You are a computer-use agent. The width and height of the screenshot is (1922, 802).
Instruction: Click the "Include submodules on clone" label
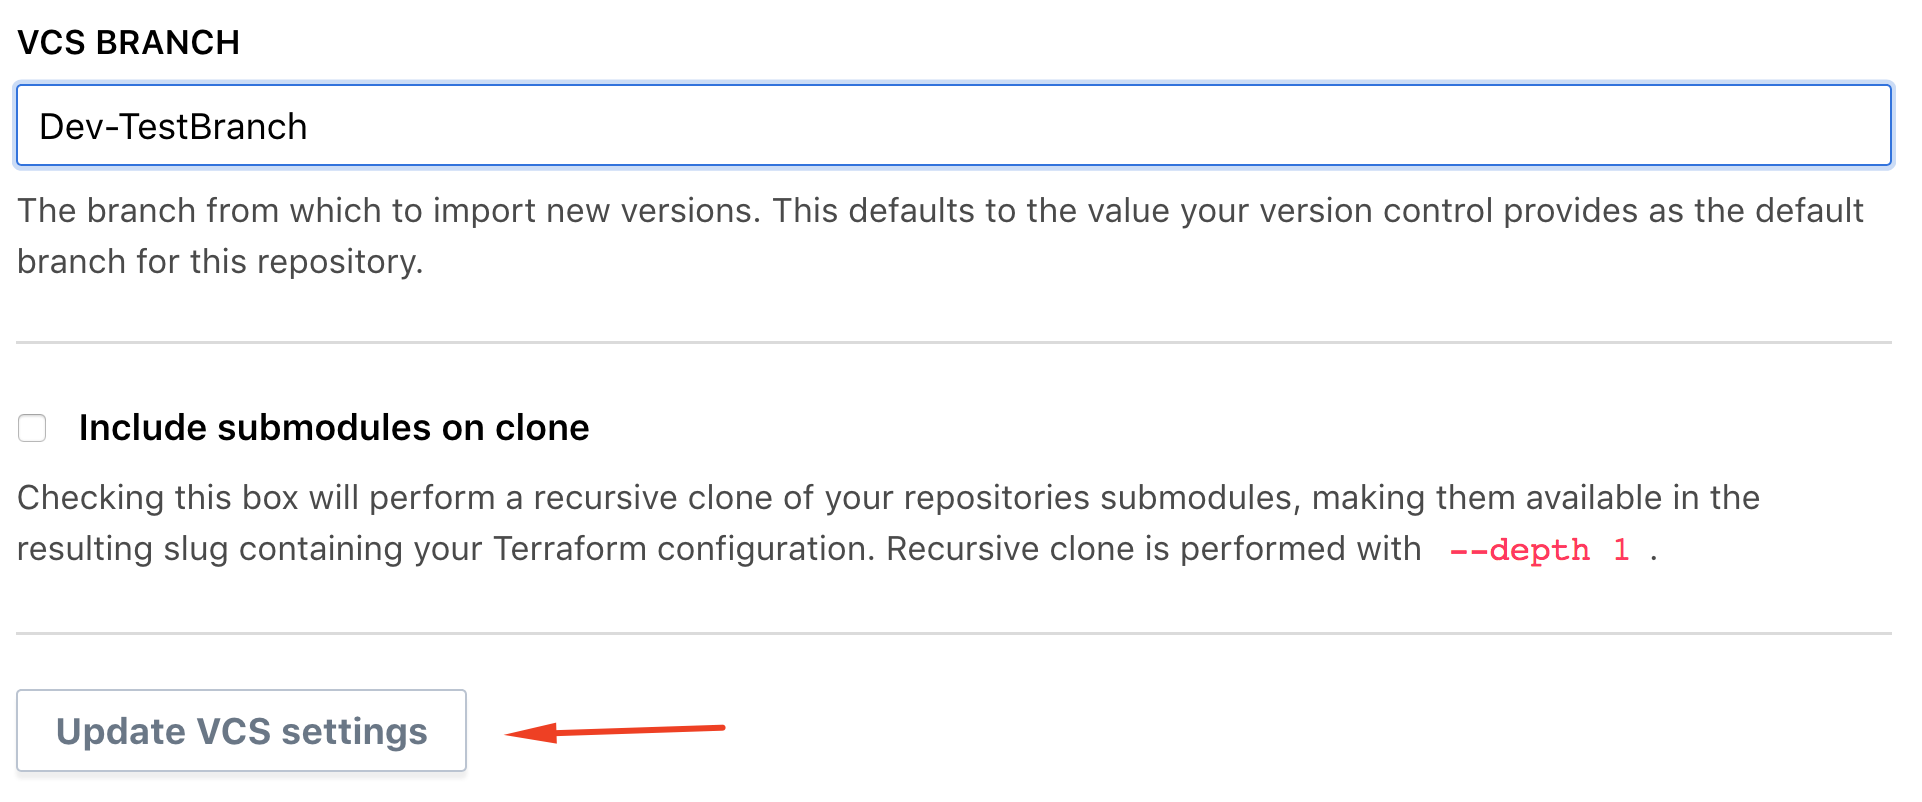coord(334,428)
